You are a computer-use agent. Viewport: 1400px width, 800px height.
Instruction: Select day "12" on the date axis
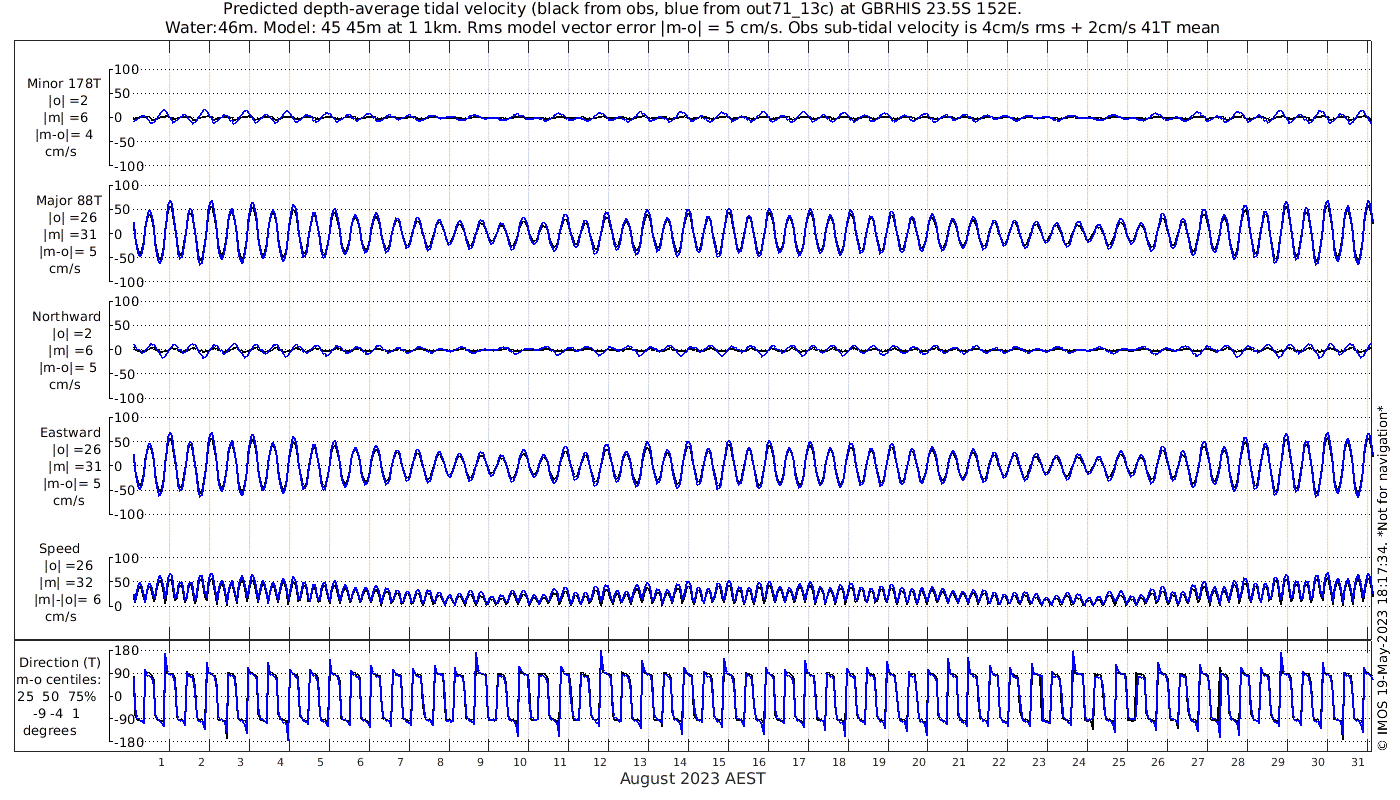click(x=600, y=762)
